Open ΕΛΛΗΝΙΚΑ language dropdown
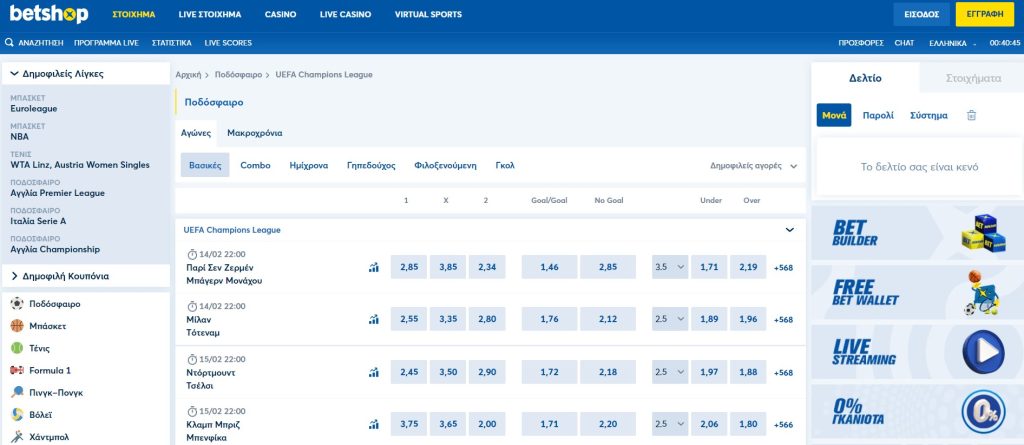This screenshot has width=1024, height=445. point(952,43)
